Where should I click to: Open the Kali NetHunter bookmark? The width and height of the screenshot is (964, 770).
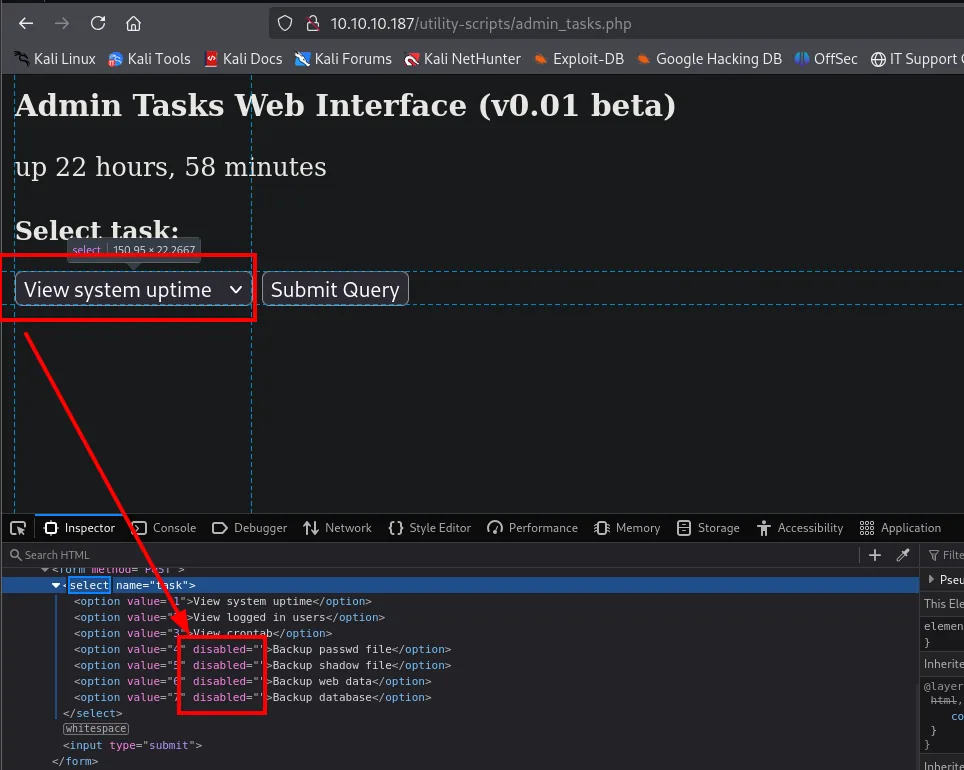[462, 58]
